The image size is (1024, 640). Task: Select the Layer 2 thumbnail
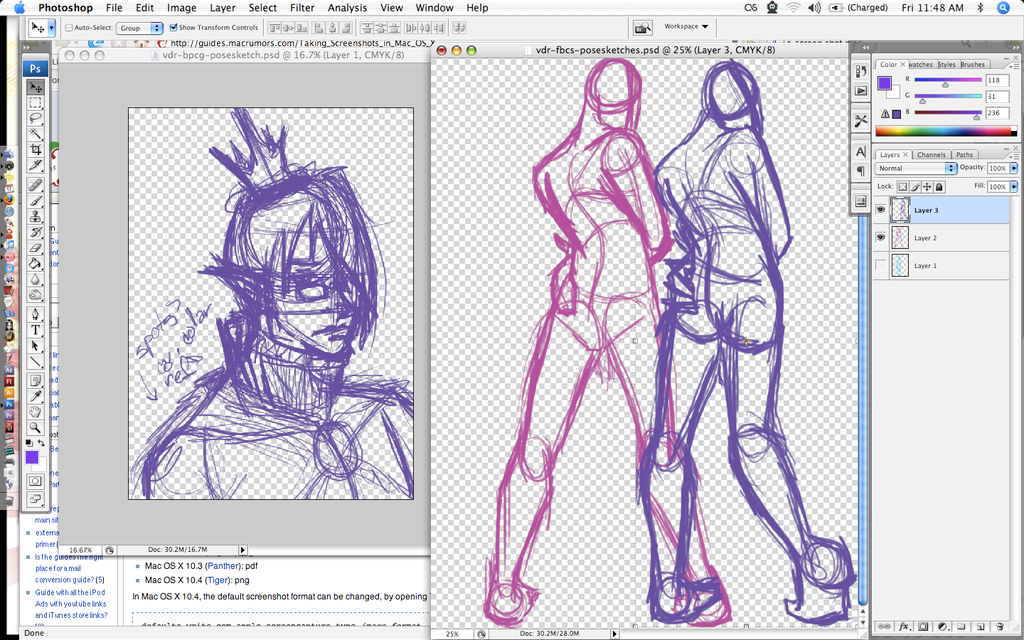pos(900,238)
